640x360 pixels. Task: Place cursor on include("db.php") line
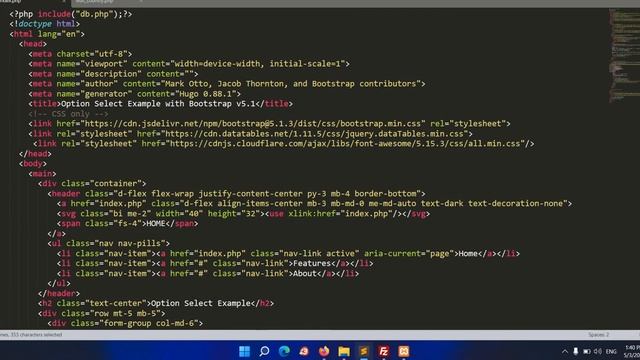(x=71, y=14)
